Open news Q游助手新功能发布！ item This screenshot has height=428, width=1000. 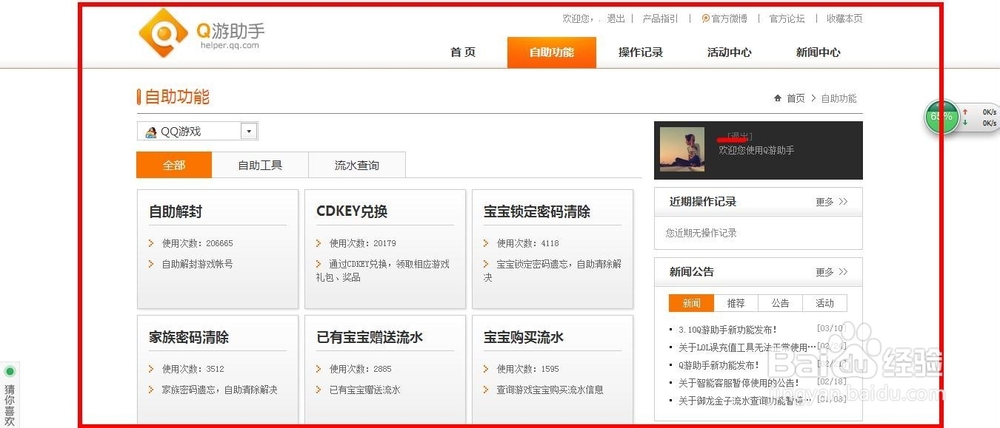[x=719, y=365]
